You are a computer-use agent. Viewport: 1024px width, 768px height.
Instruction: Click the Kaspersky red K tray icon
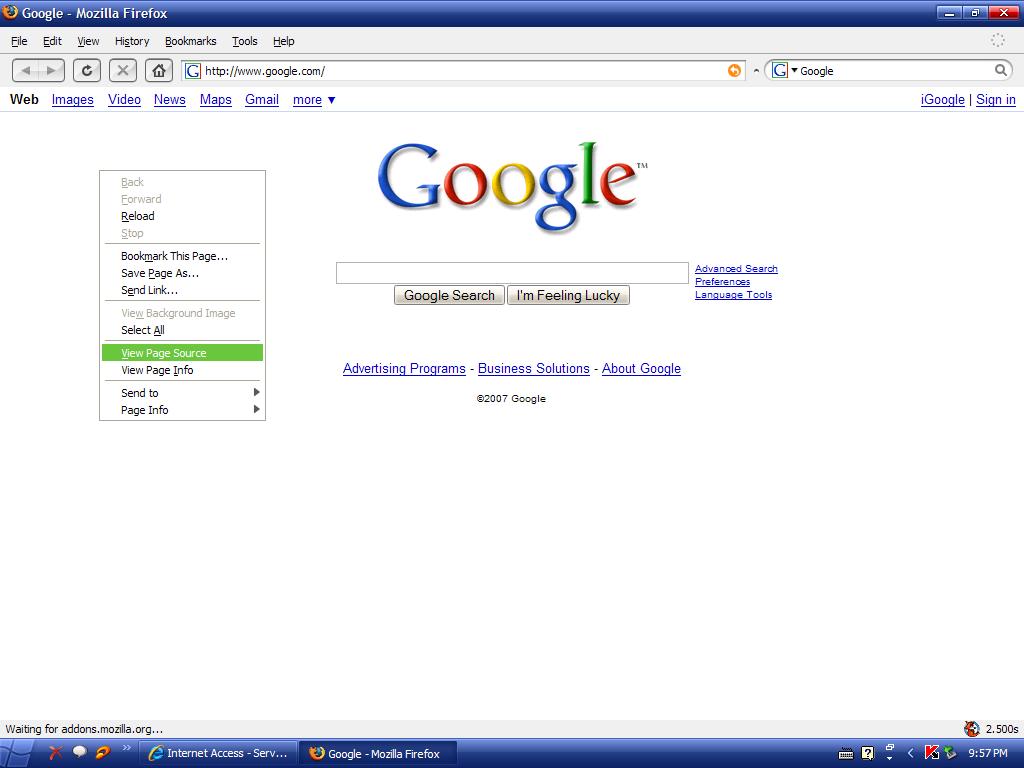pyautogui.click(x=931, y=753)
